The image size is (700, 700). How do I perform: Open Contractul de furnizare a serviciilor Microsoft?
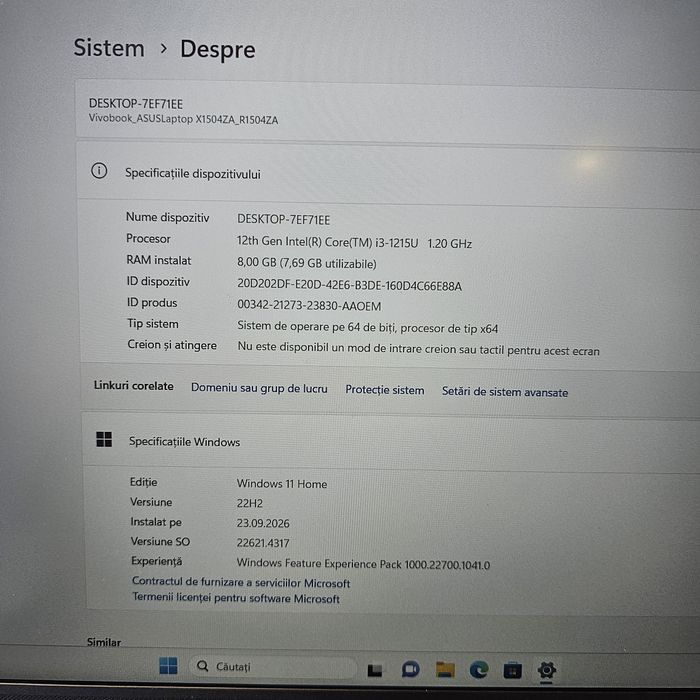coord(241,582)
